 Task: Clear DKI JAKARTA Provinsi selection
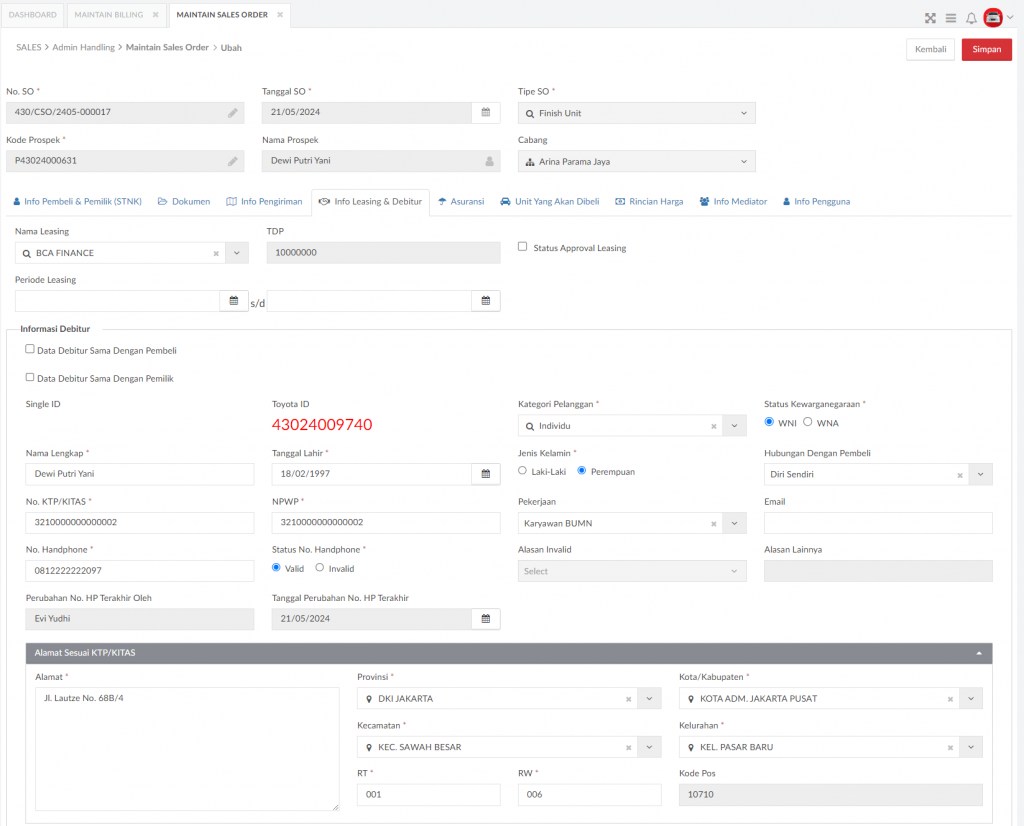(x=629, y=699)
